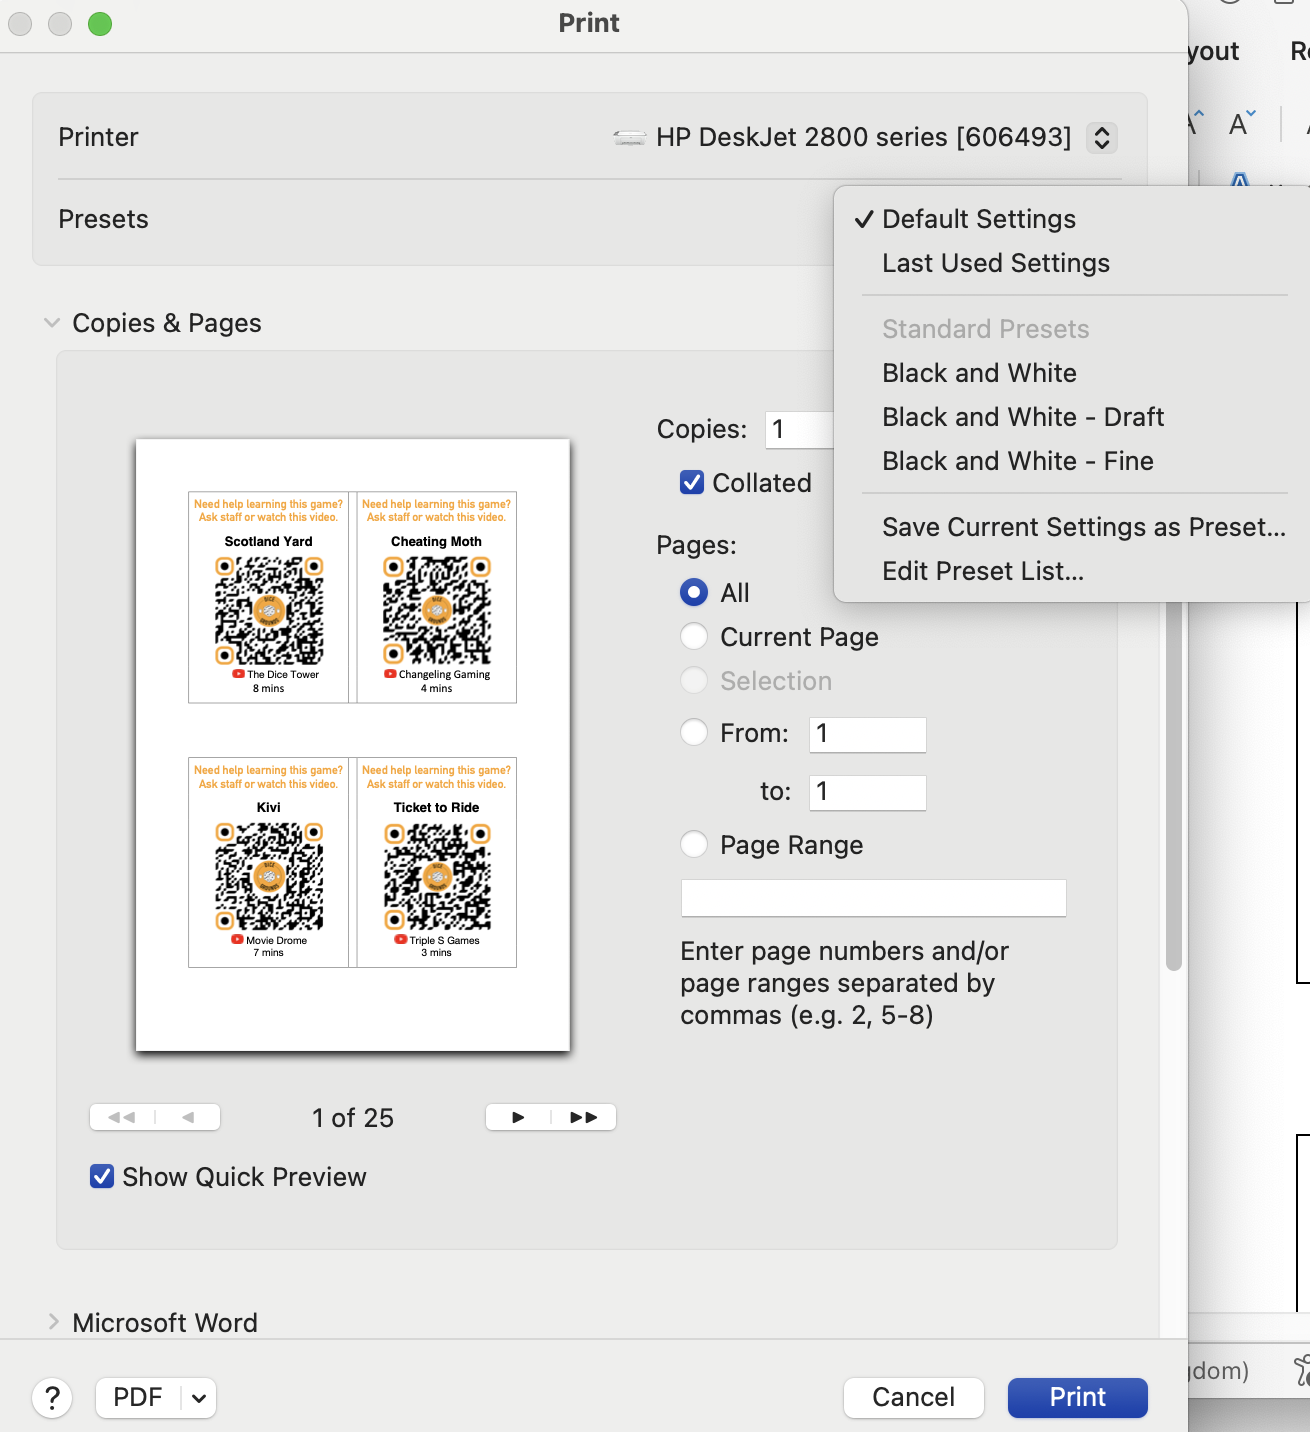Decrease font size in Word window
The height and width of the screenshot is (1432, 1310).
click(1242, 123)
